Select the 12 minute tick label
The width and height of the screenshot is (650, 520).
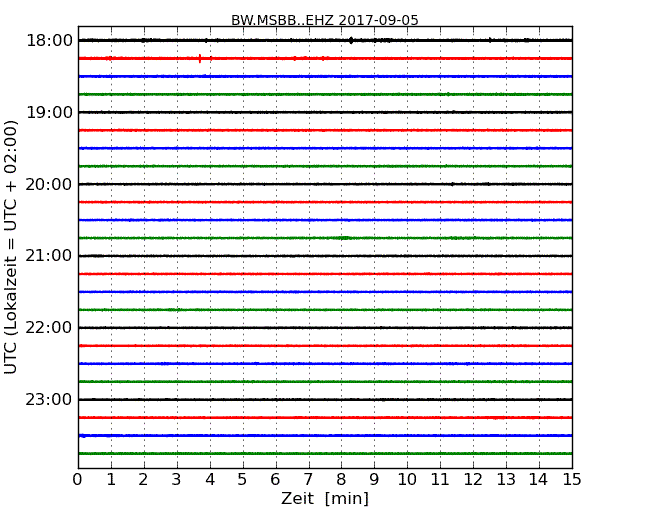tap(473, 479)
